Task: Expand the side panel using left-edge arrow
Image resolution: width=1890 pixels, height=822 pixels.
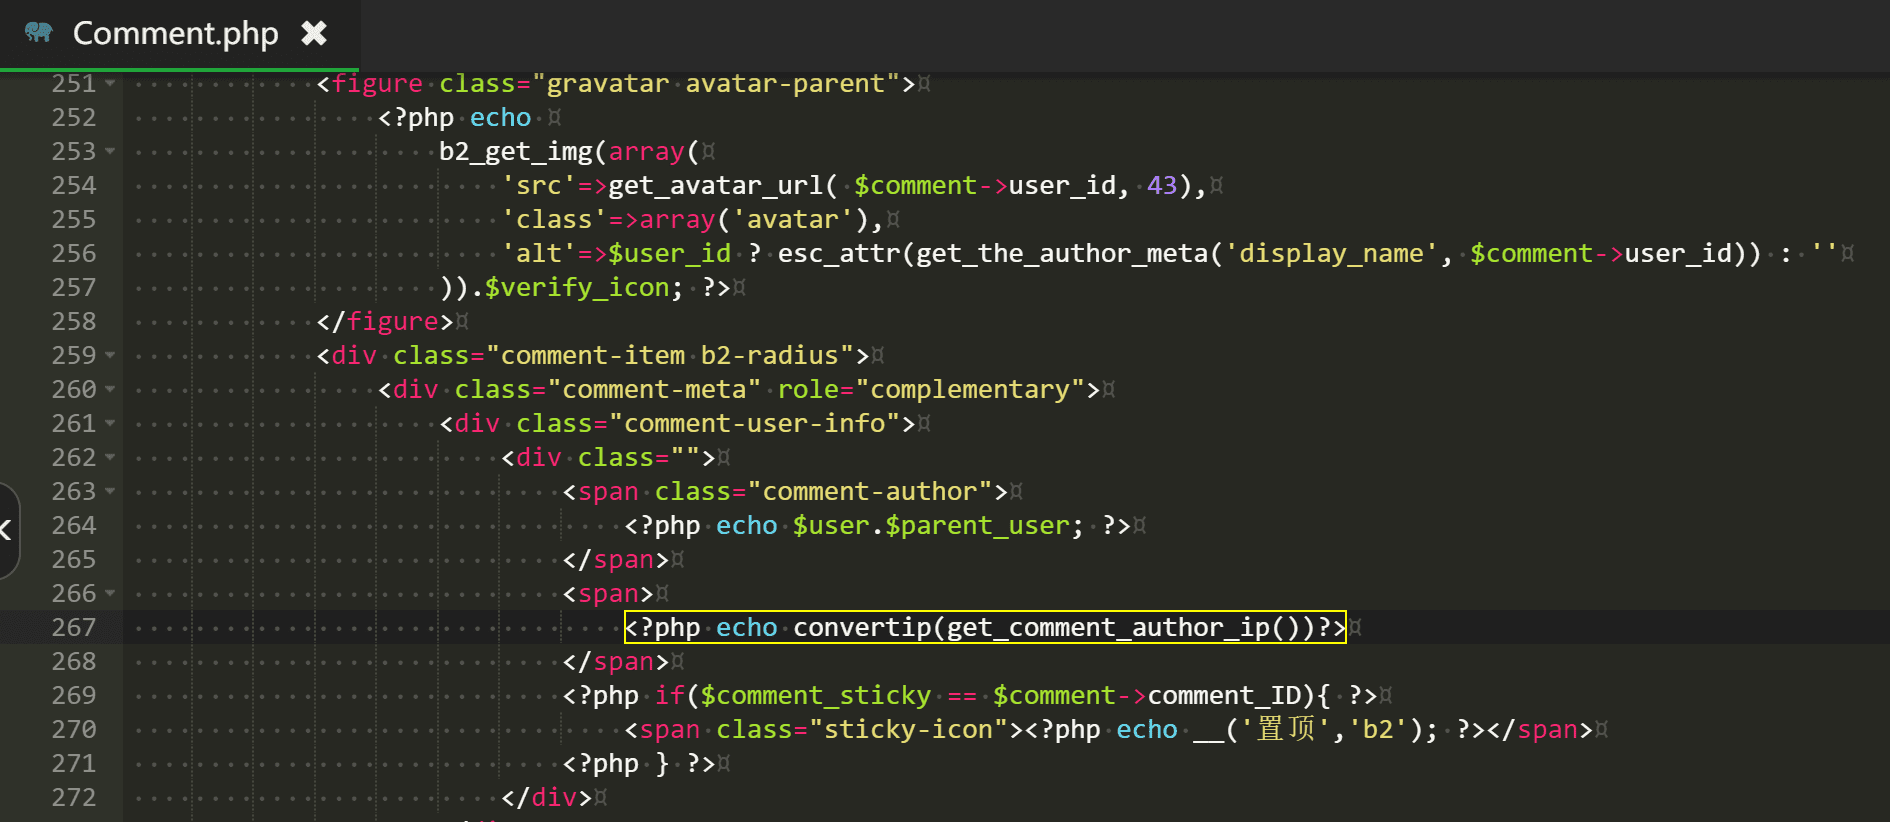Action: pos(6,530)
